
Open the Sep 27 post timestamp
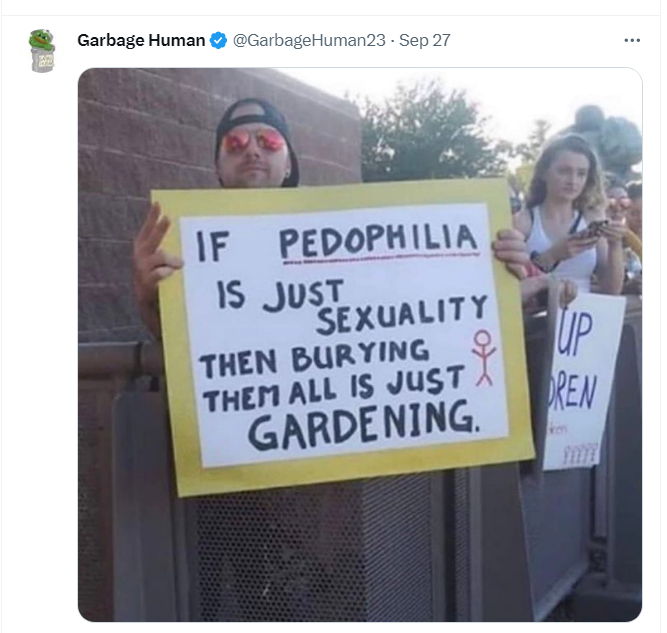pos(425,40)
